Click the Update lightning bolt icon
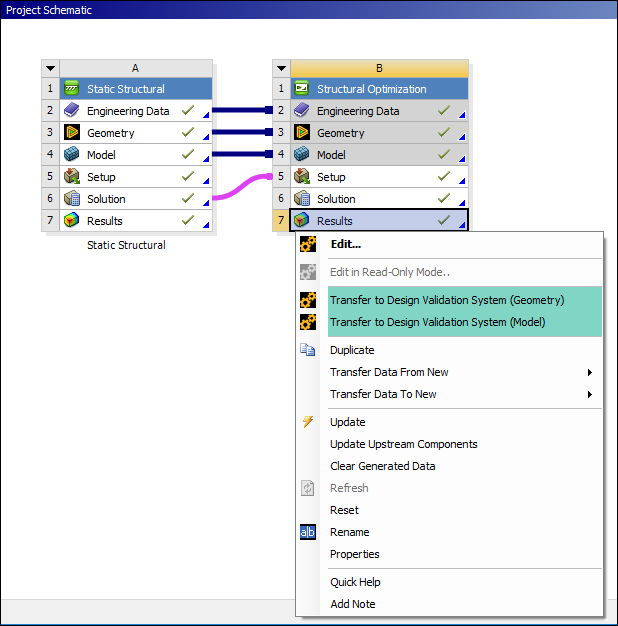This screenshot has height=626, width=618. coord(308,422)
